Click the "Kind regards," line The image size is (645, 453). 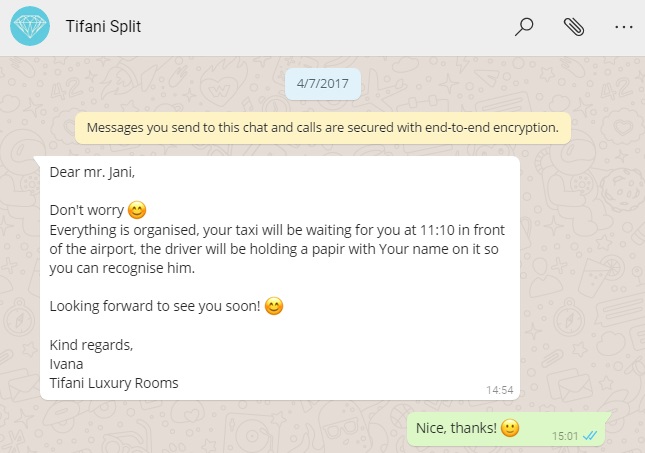point(91,345)
